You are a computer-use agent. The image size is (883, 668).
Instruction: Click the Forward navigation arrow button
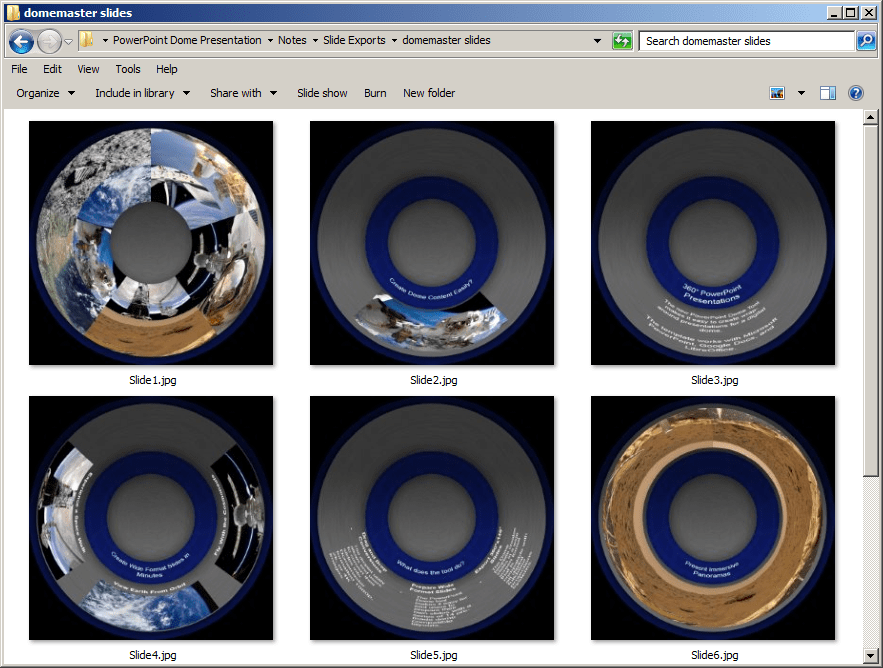[x=49, y=42]
